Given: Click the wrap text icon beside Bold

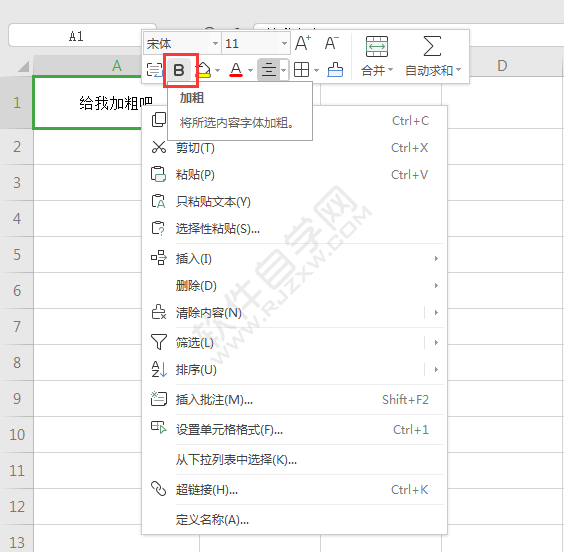Looking at the screenshot, I should pos(155,70).
